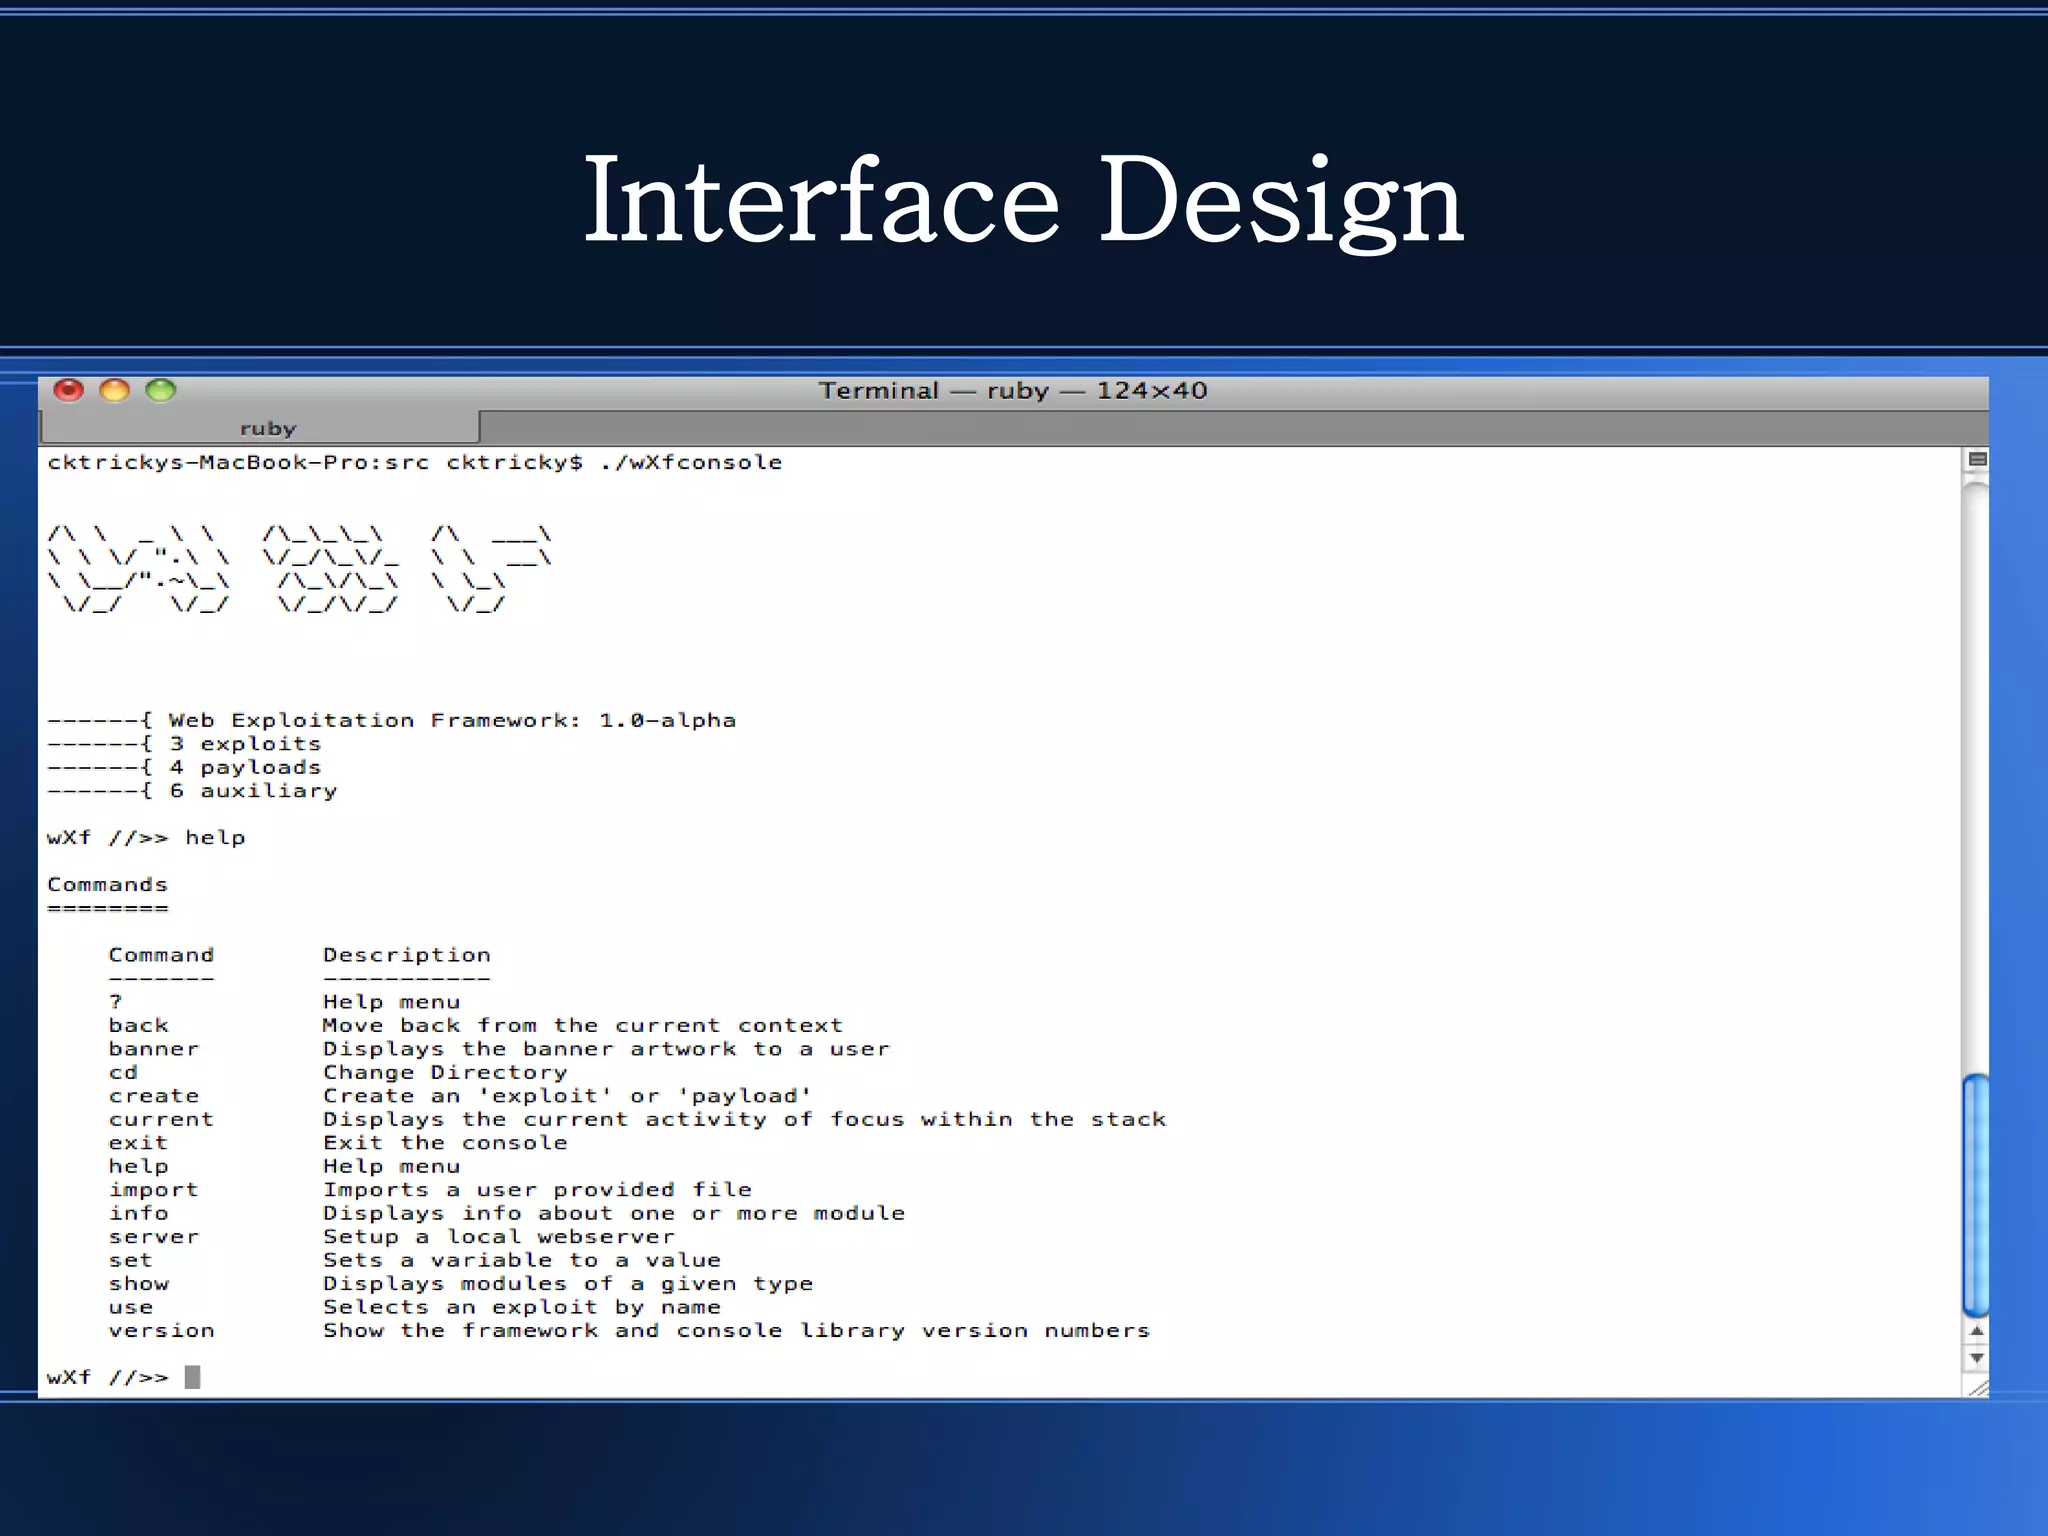The width and height of the screenshot is (2048, 1536).
Task: Click the 'use' command entry
Action: 131,1307
